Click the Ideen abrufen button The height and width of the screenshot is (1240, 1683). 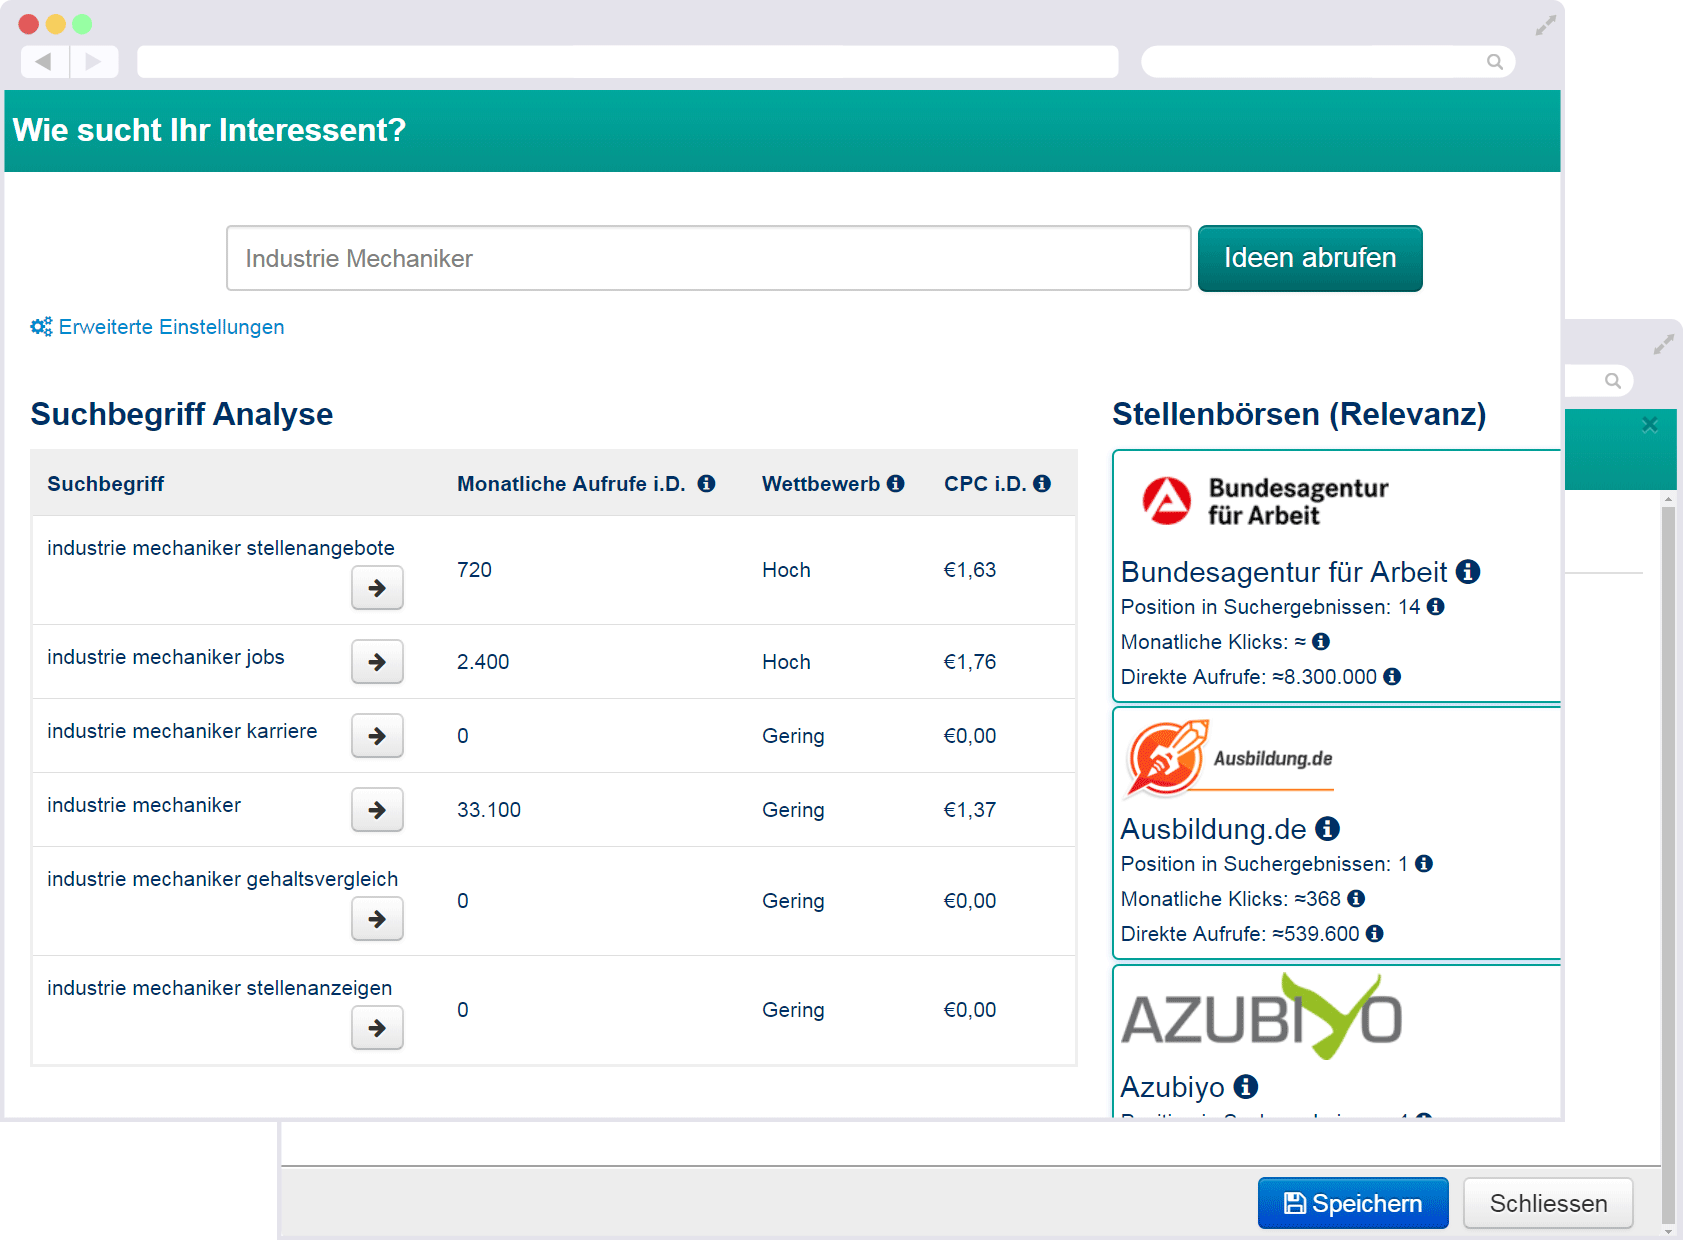click(x=1310, y=258)
